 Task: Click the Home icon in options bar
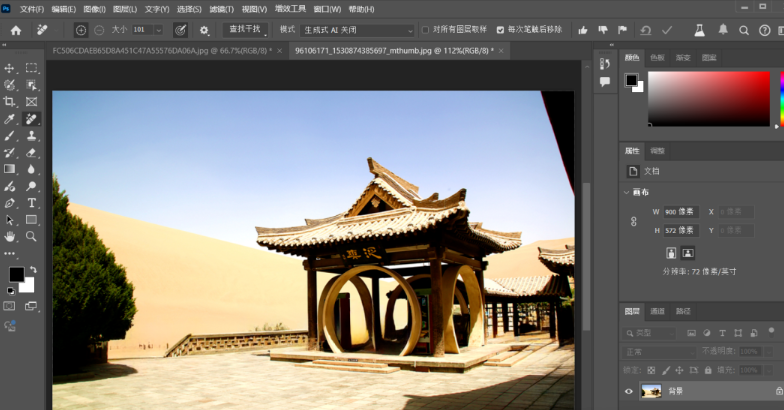pyautogui.click(x=15, y=30)
